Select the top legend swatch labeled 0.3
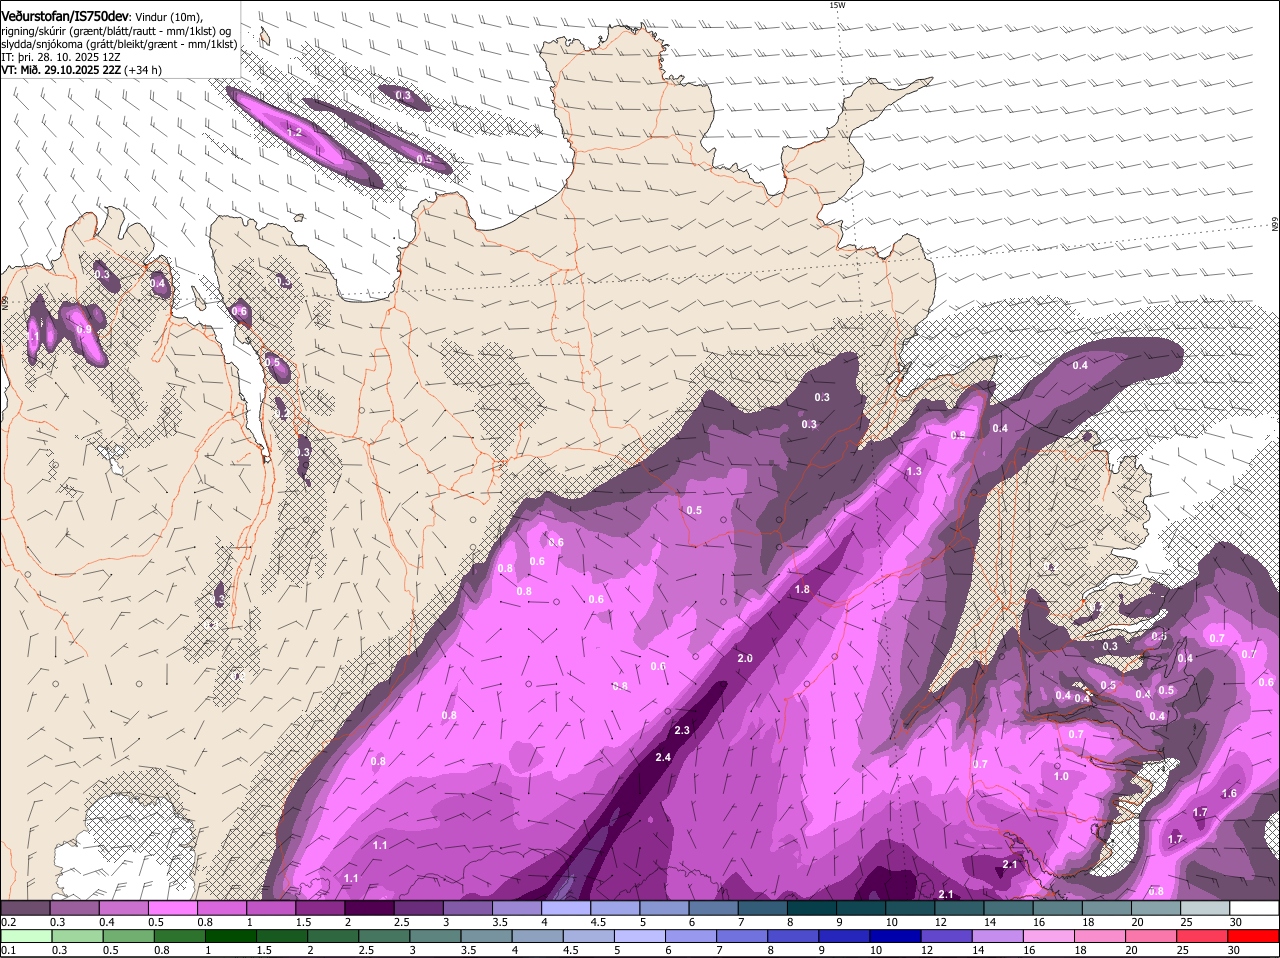Viewport: 1280px width, 958px height. pos(74,908)
